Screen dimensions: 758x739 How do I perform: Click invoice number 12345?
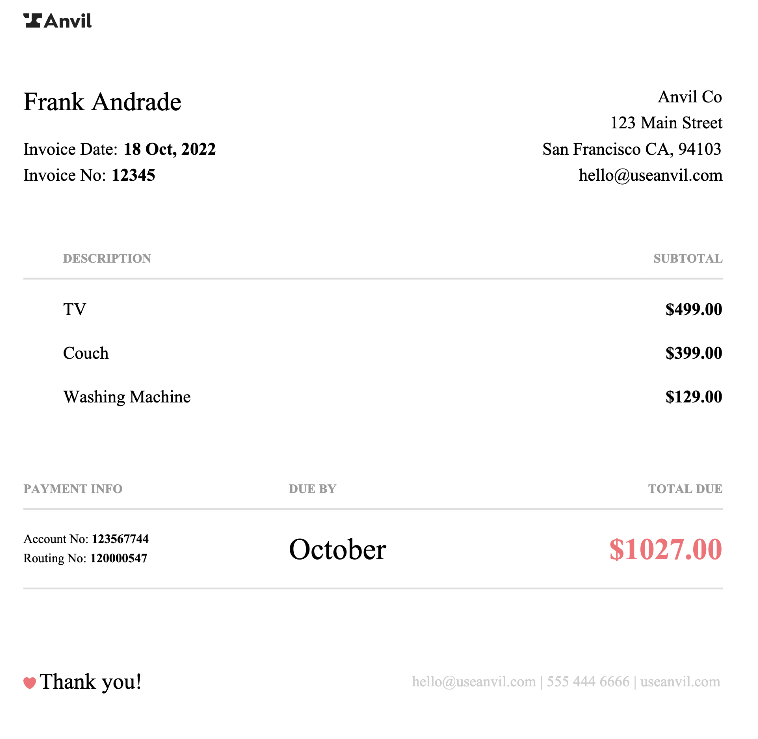coord(133,175)
